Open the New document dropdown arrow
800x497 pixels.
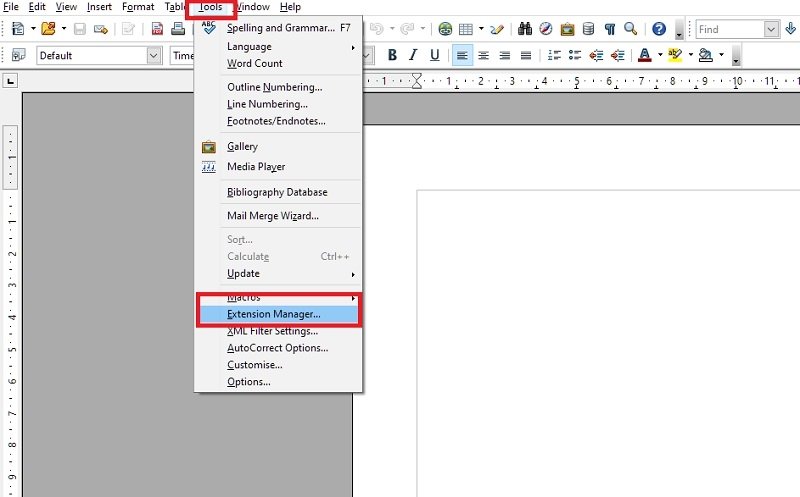click(33, 29)
